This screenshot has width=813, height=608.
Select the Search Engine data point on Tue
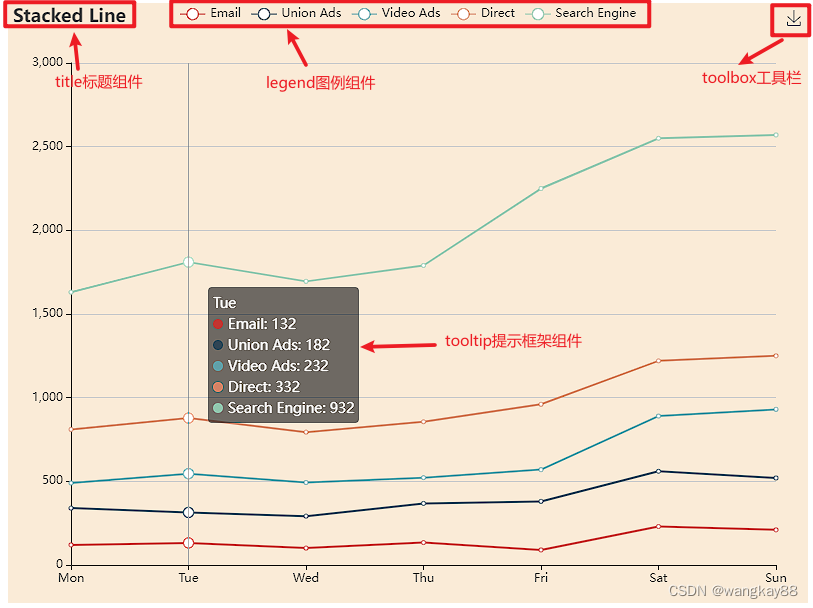[189, 263]
